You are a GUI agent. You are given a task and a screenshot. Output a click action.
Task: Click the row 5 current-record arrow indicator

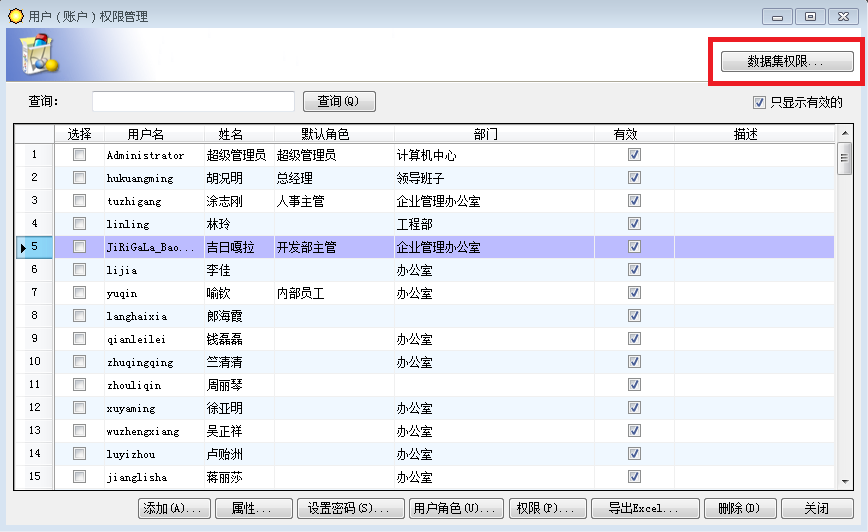[x=23, y=247]
